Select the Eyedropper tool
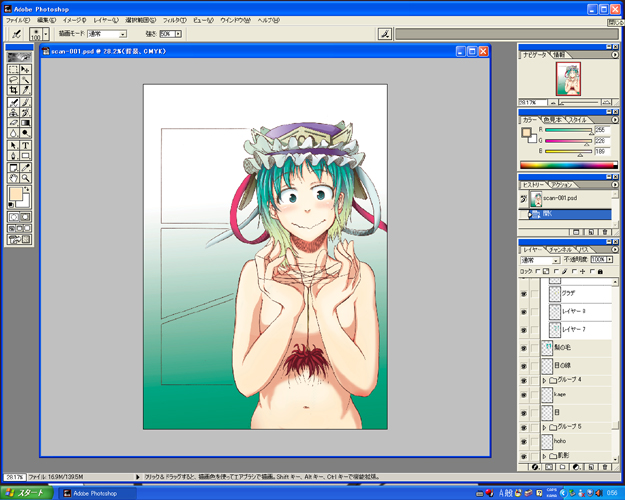This screenshot has width=625, height=500. 25,168
